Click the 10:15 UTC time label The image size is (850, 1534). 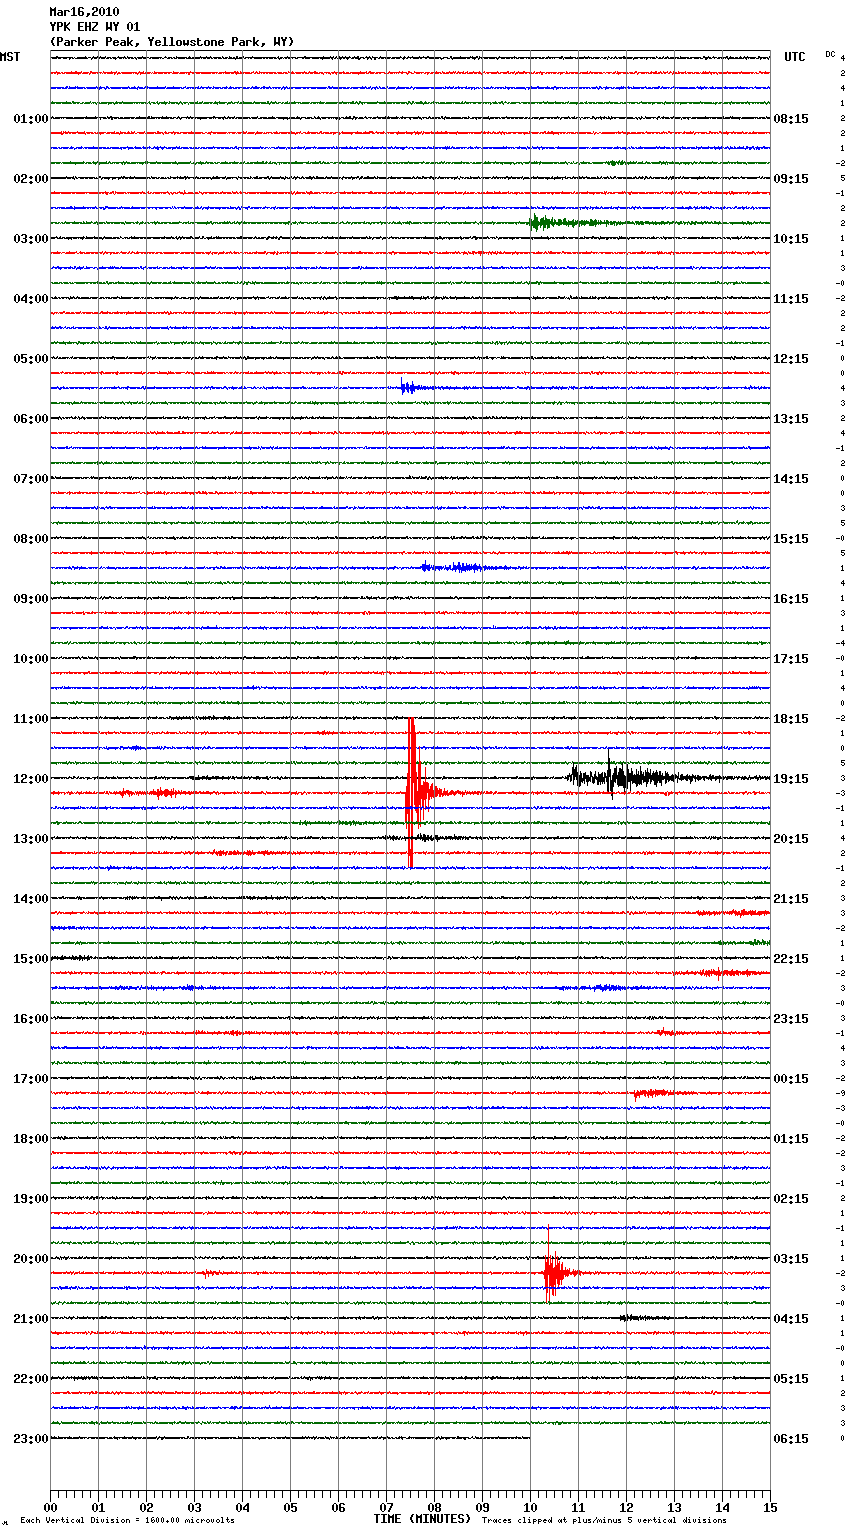pyautogui.click(x=791, y=239)
